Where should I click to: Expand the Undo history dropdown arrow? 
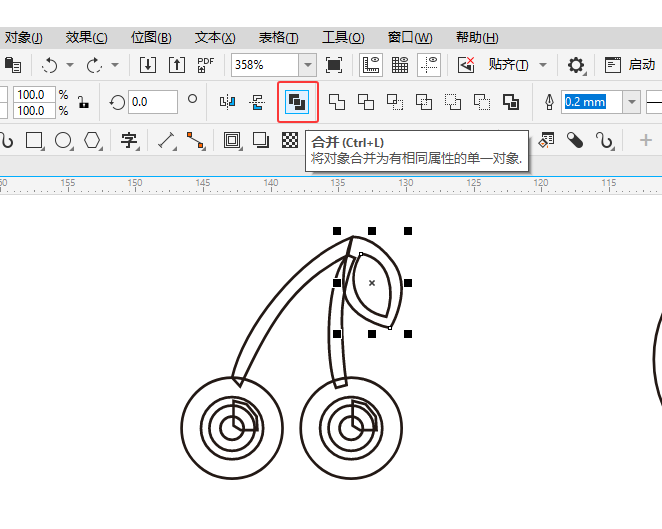(x=70, y=65)
